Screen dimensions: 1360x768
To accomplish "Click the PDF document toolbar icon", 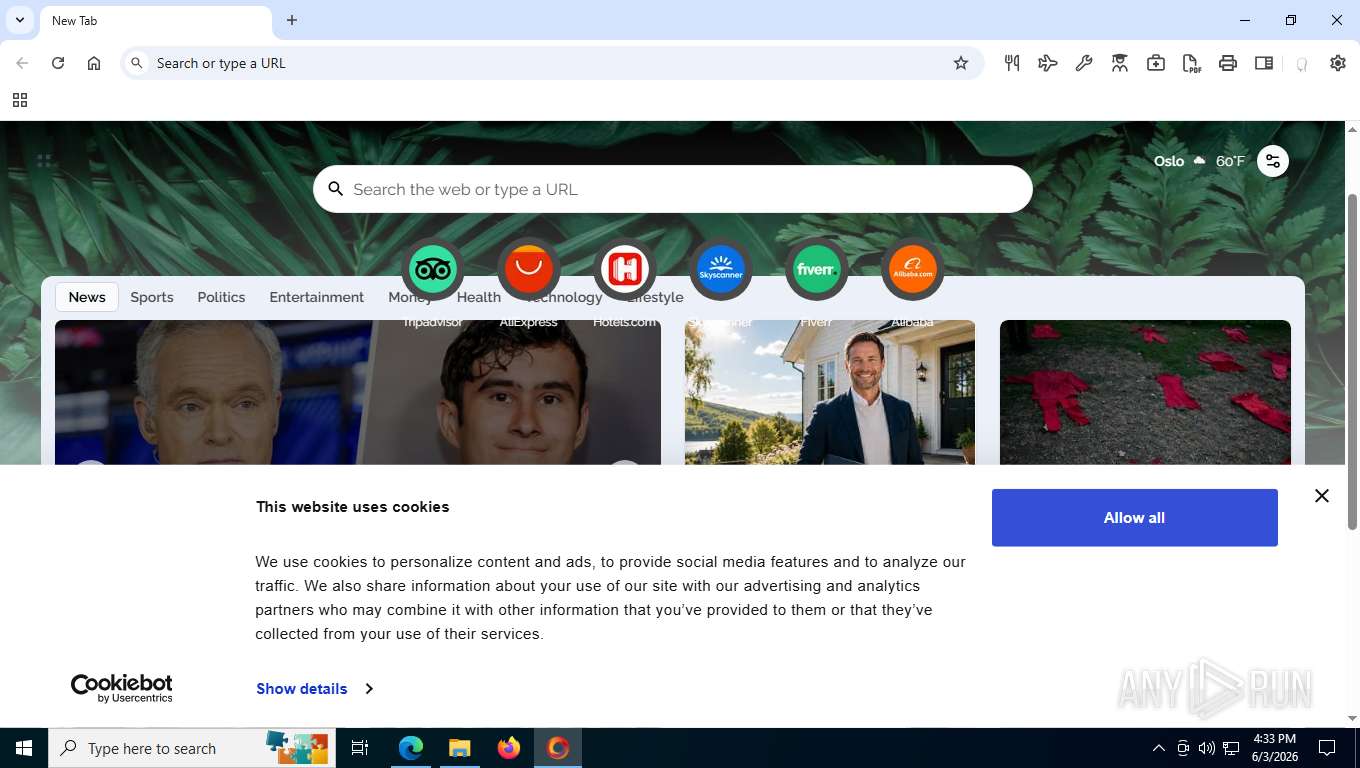I will point(1192,63).
